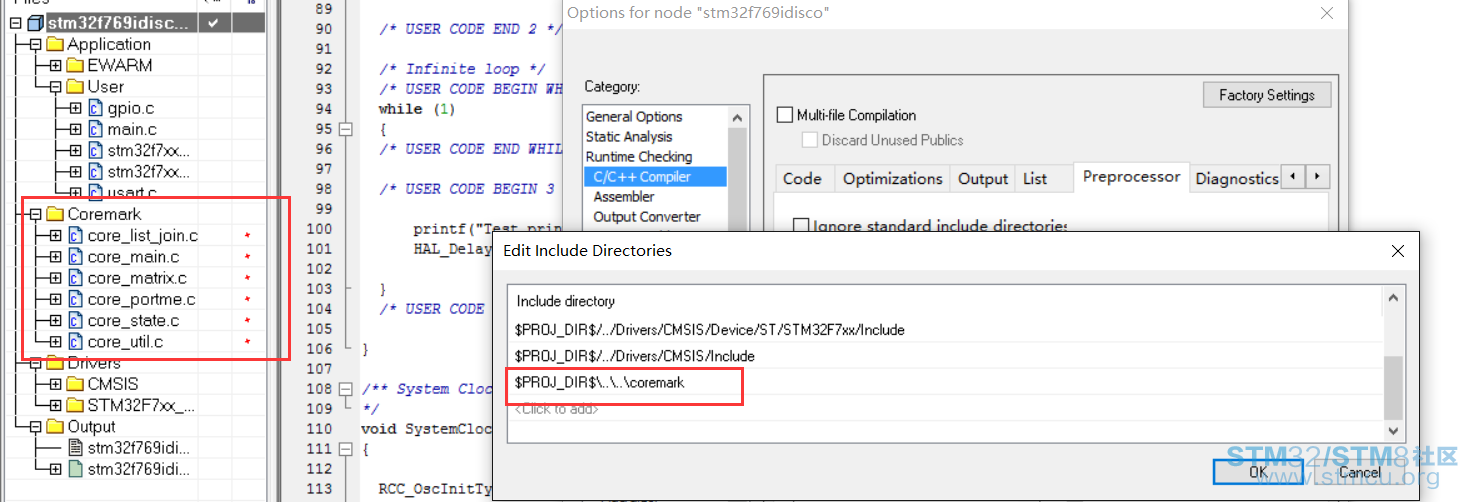Click the core_list_join.c file icon
This screenshot has width=1464, height=502.
coord(75,236)
